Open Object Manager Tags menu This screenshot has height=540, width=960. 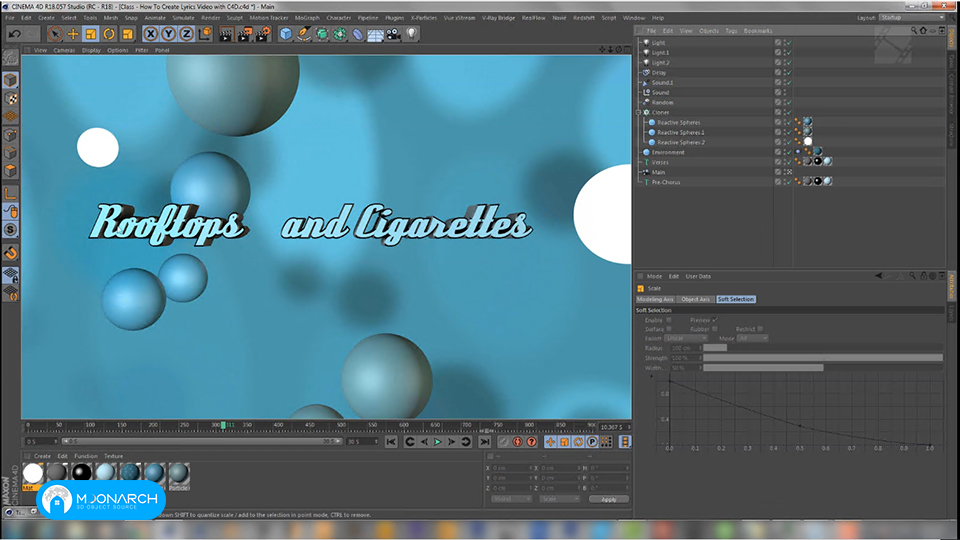coord(731,31)
